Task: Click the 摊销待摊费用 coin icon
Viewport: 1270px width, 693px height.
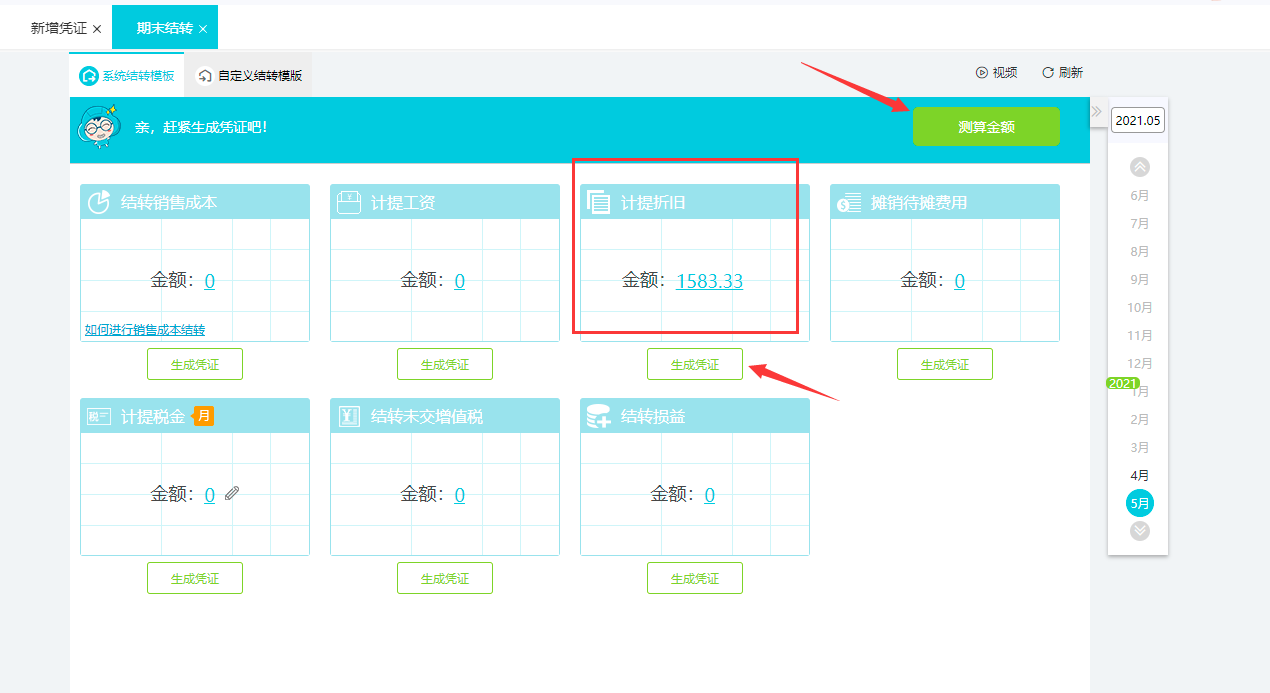Action: (x=847, y=200)
